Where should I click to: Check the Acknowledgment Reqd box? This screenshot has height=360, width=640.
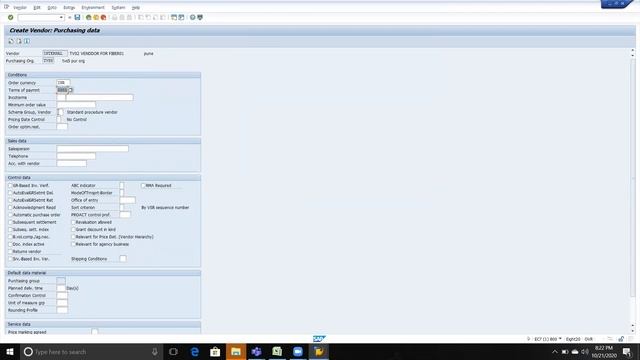pyautogui.click(x=11, y=207)
